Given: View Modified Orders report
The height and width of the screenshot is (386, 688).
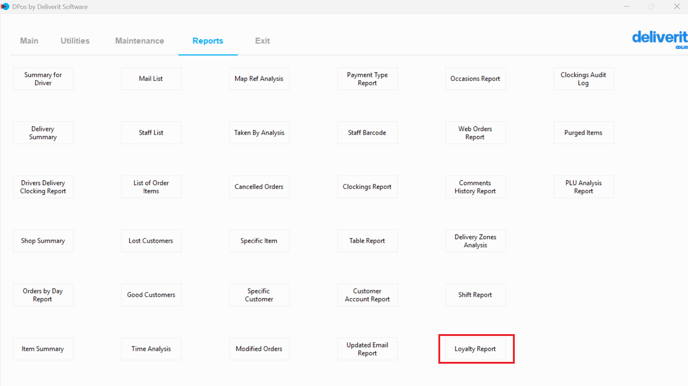Looking at the screenshot, I should tap(259, 349).
